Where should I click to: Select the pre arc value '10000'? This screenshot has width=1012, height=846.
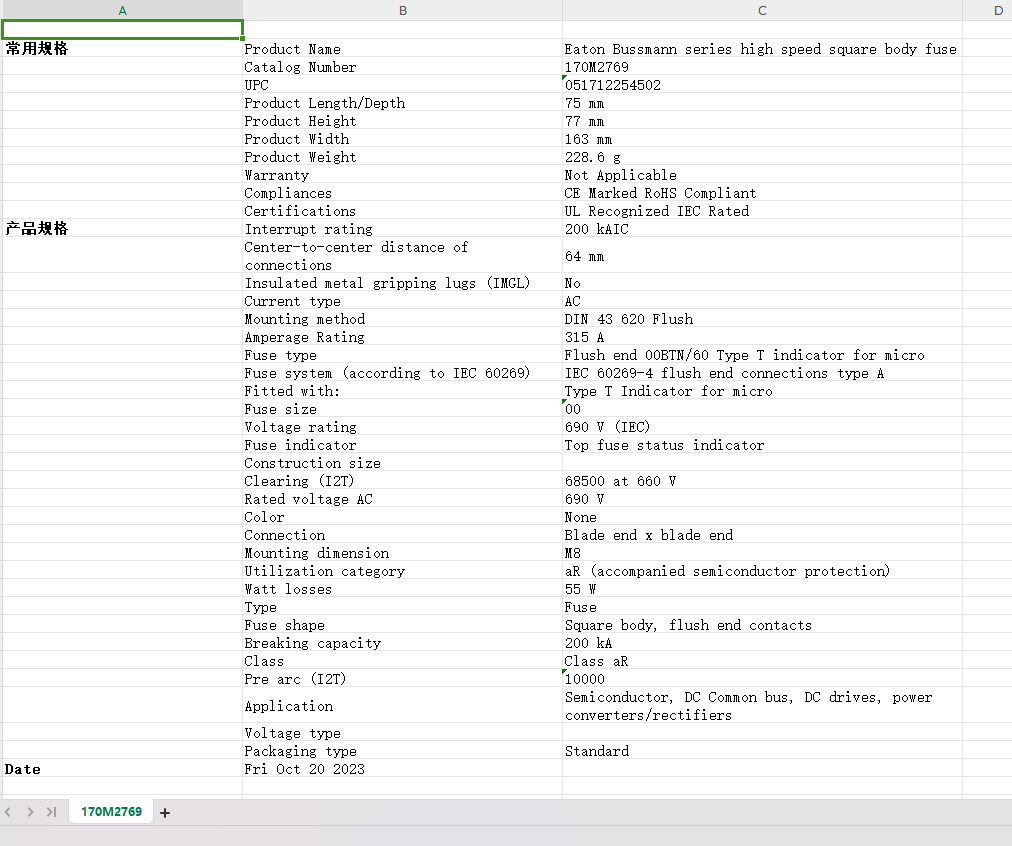click(x=762, y=680)
